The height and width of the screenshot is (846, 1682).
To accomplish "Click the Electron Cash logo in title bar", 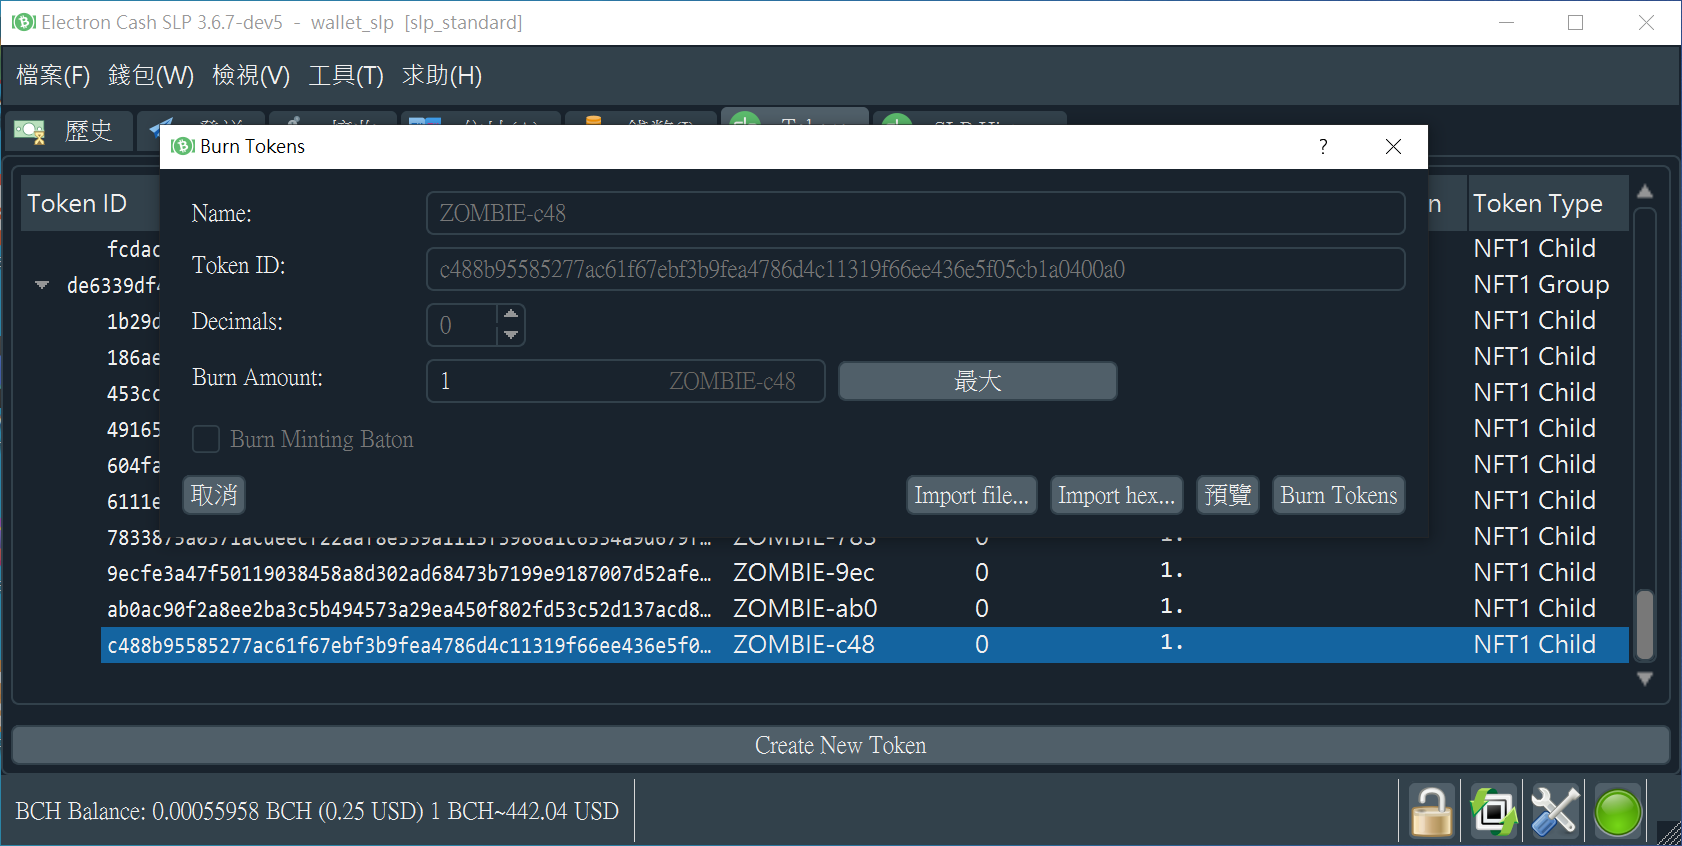I will click(24, 22).
